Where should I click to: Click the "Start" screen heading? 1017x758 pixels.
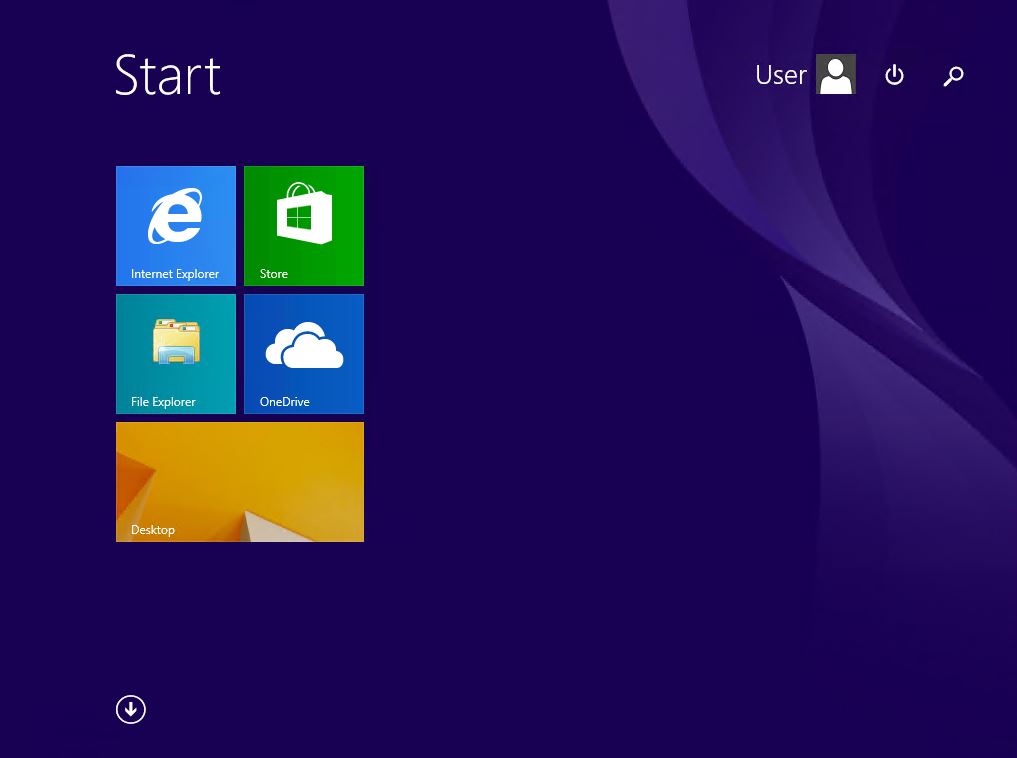pos(168,75)
